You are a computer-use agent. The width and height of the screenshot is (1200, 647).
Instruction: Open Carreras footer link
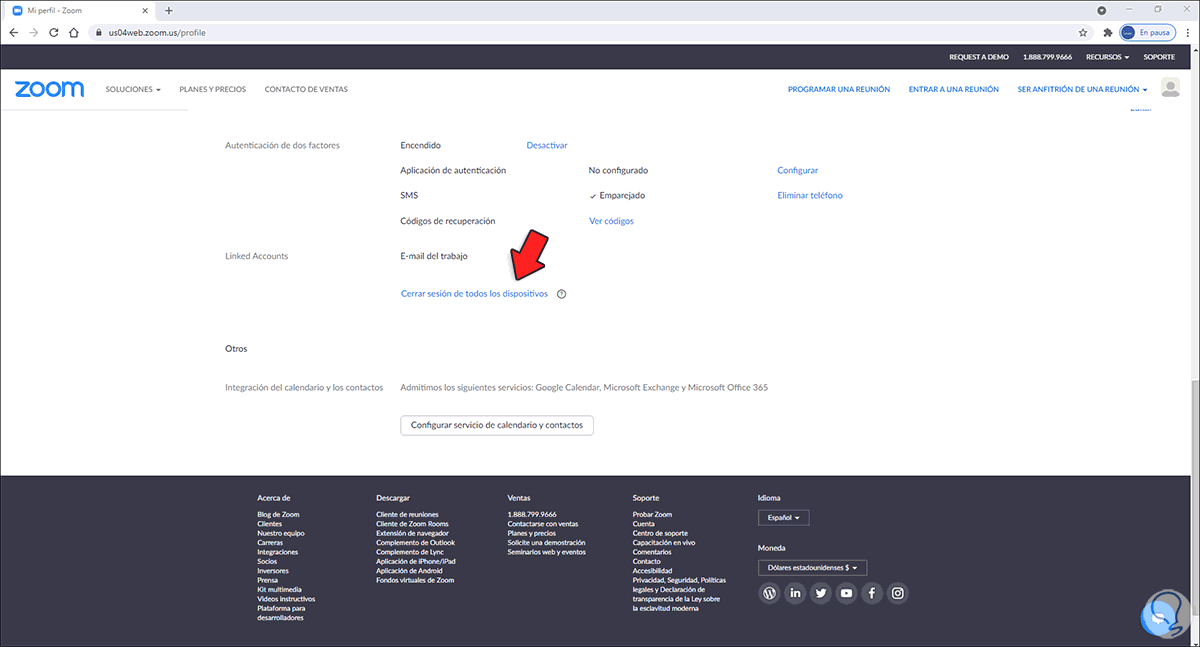(x=270, y=543)
